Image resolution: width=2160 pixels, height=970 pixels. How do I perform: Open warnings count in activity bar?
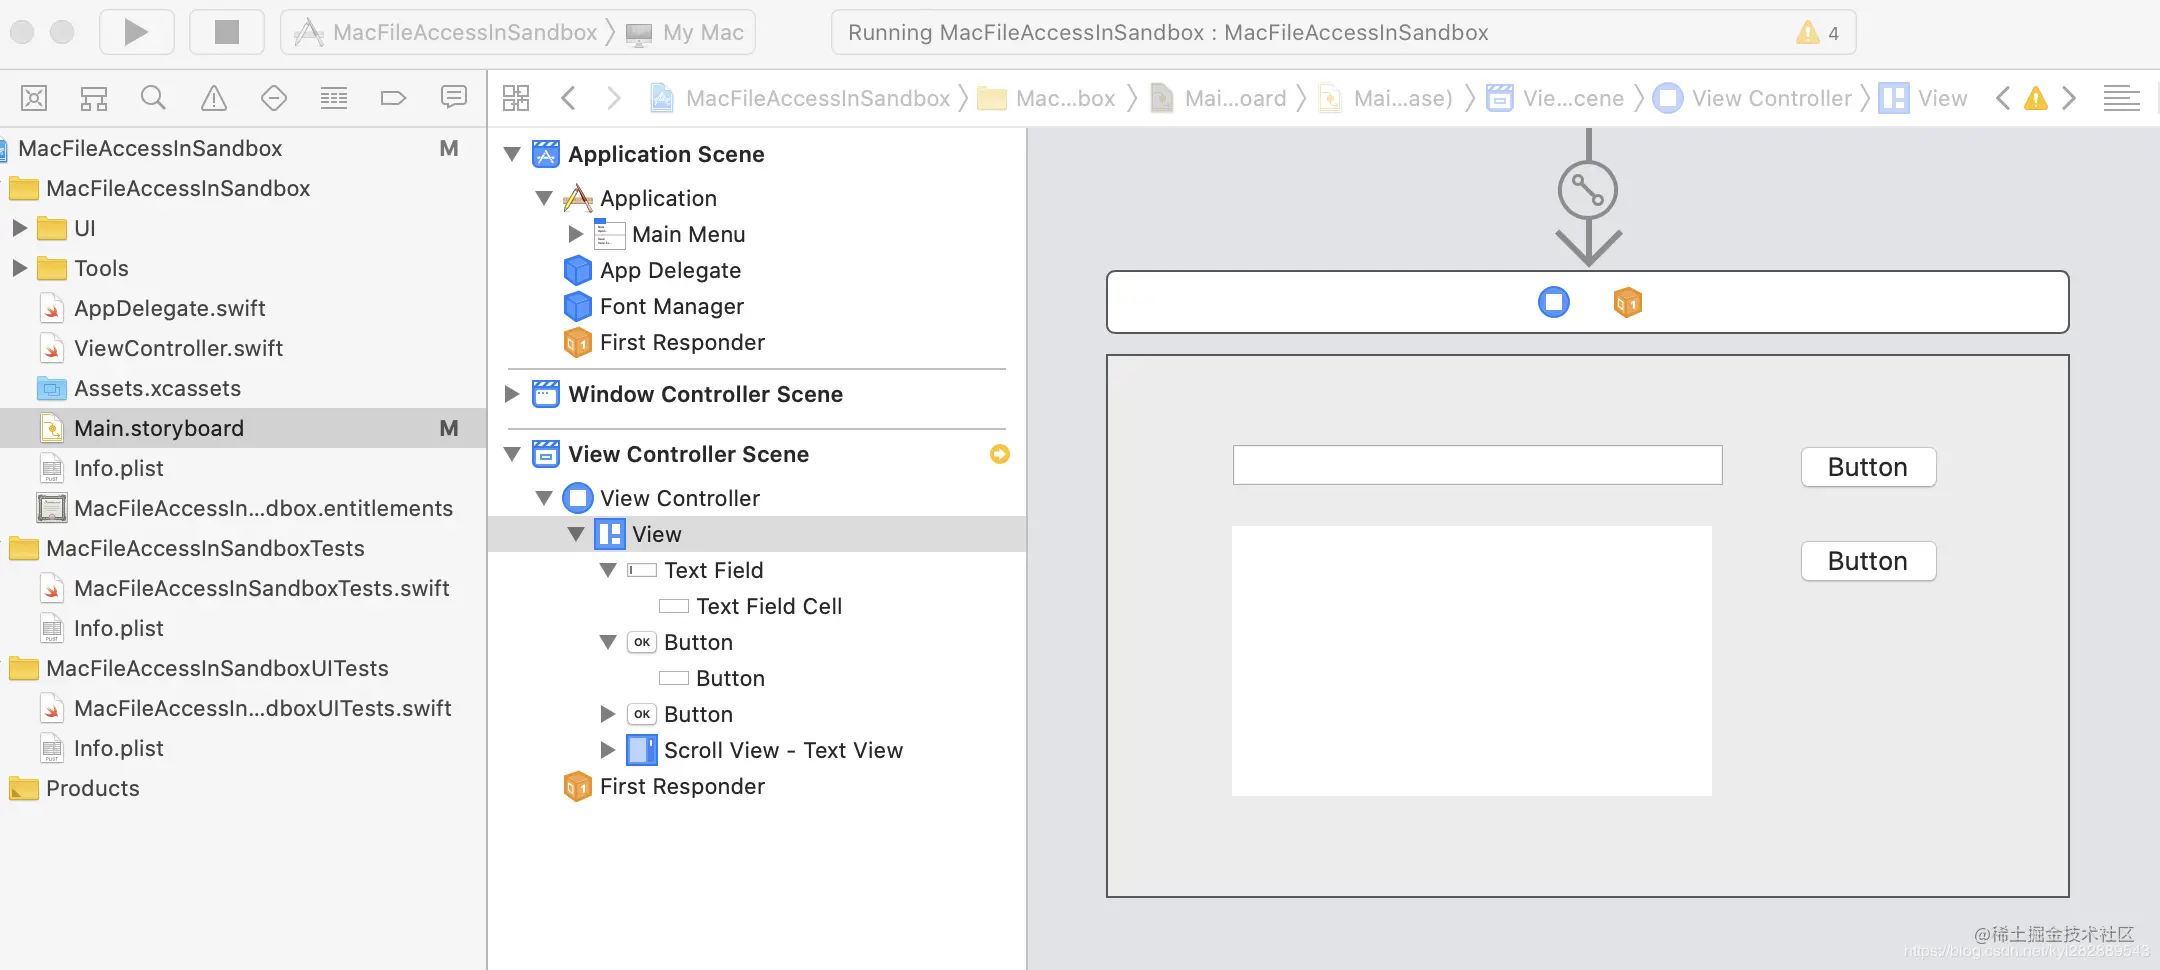tap(1818, 32)
